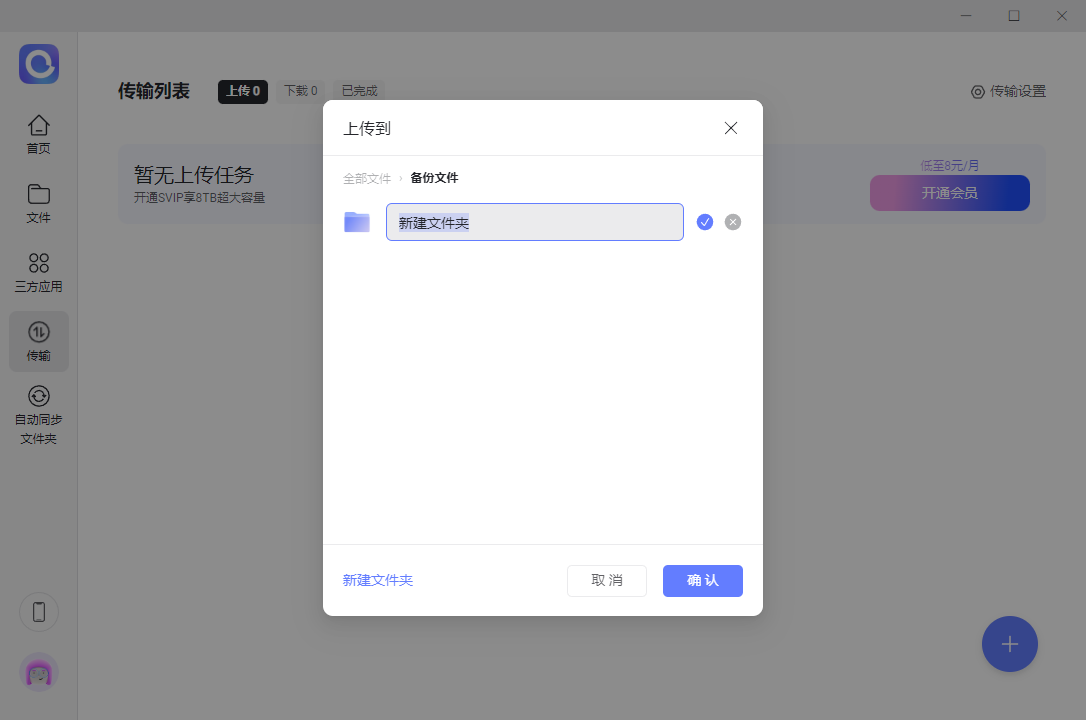Click the app logo at top left
This screenshot has height=720, width=1086.
(x=38, y=63)
